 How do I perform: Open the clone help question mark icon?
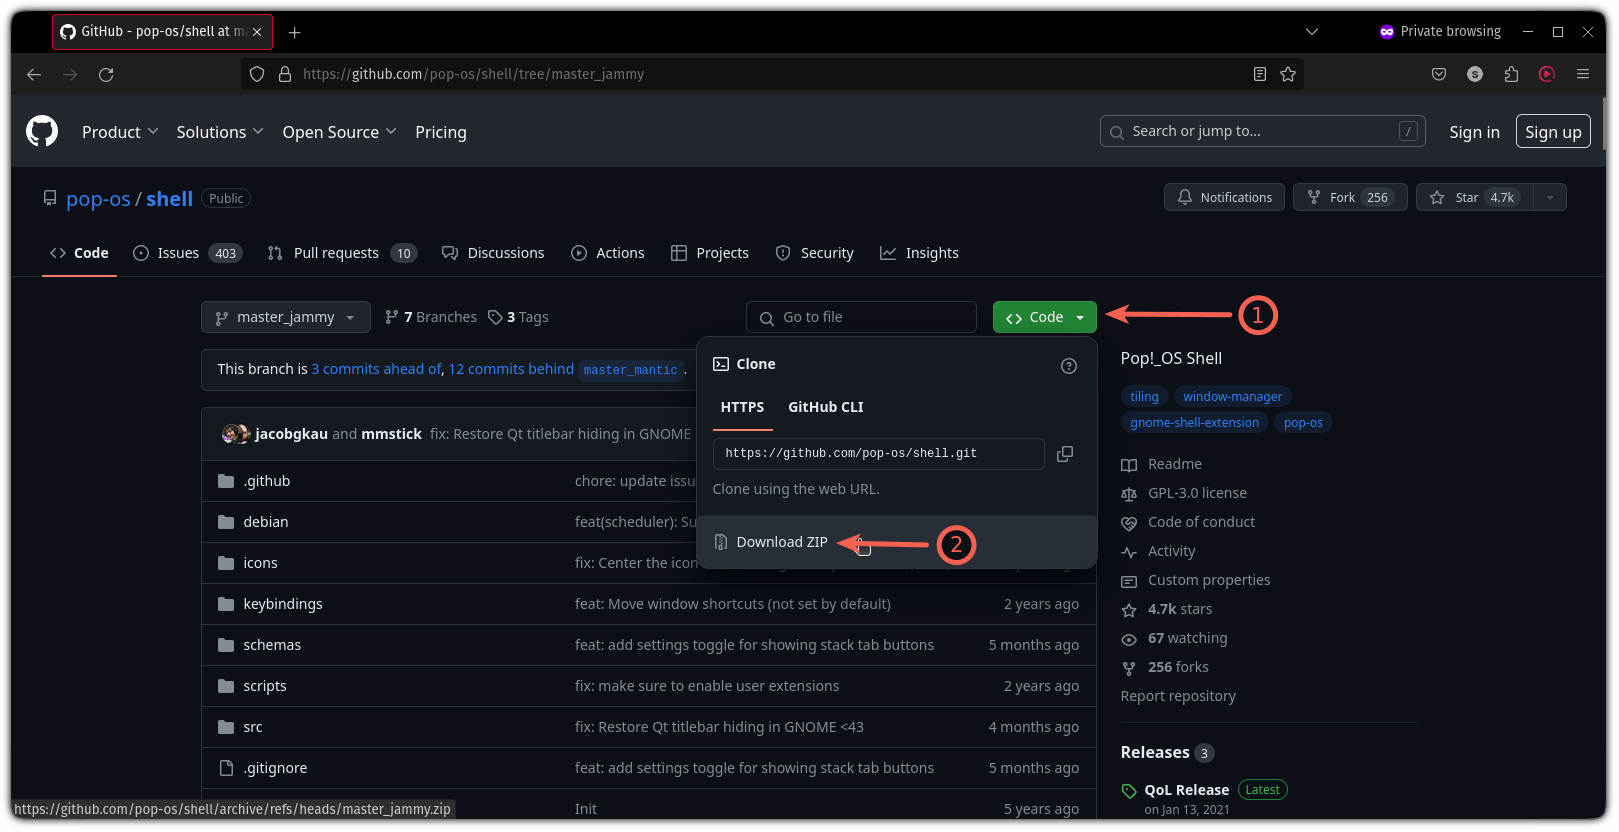point(1069,366)
